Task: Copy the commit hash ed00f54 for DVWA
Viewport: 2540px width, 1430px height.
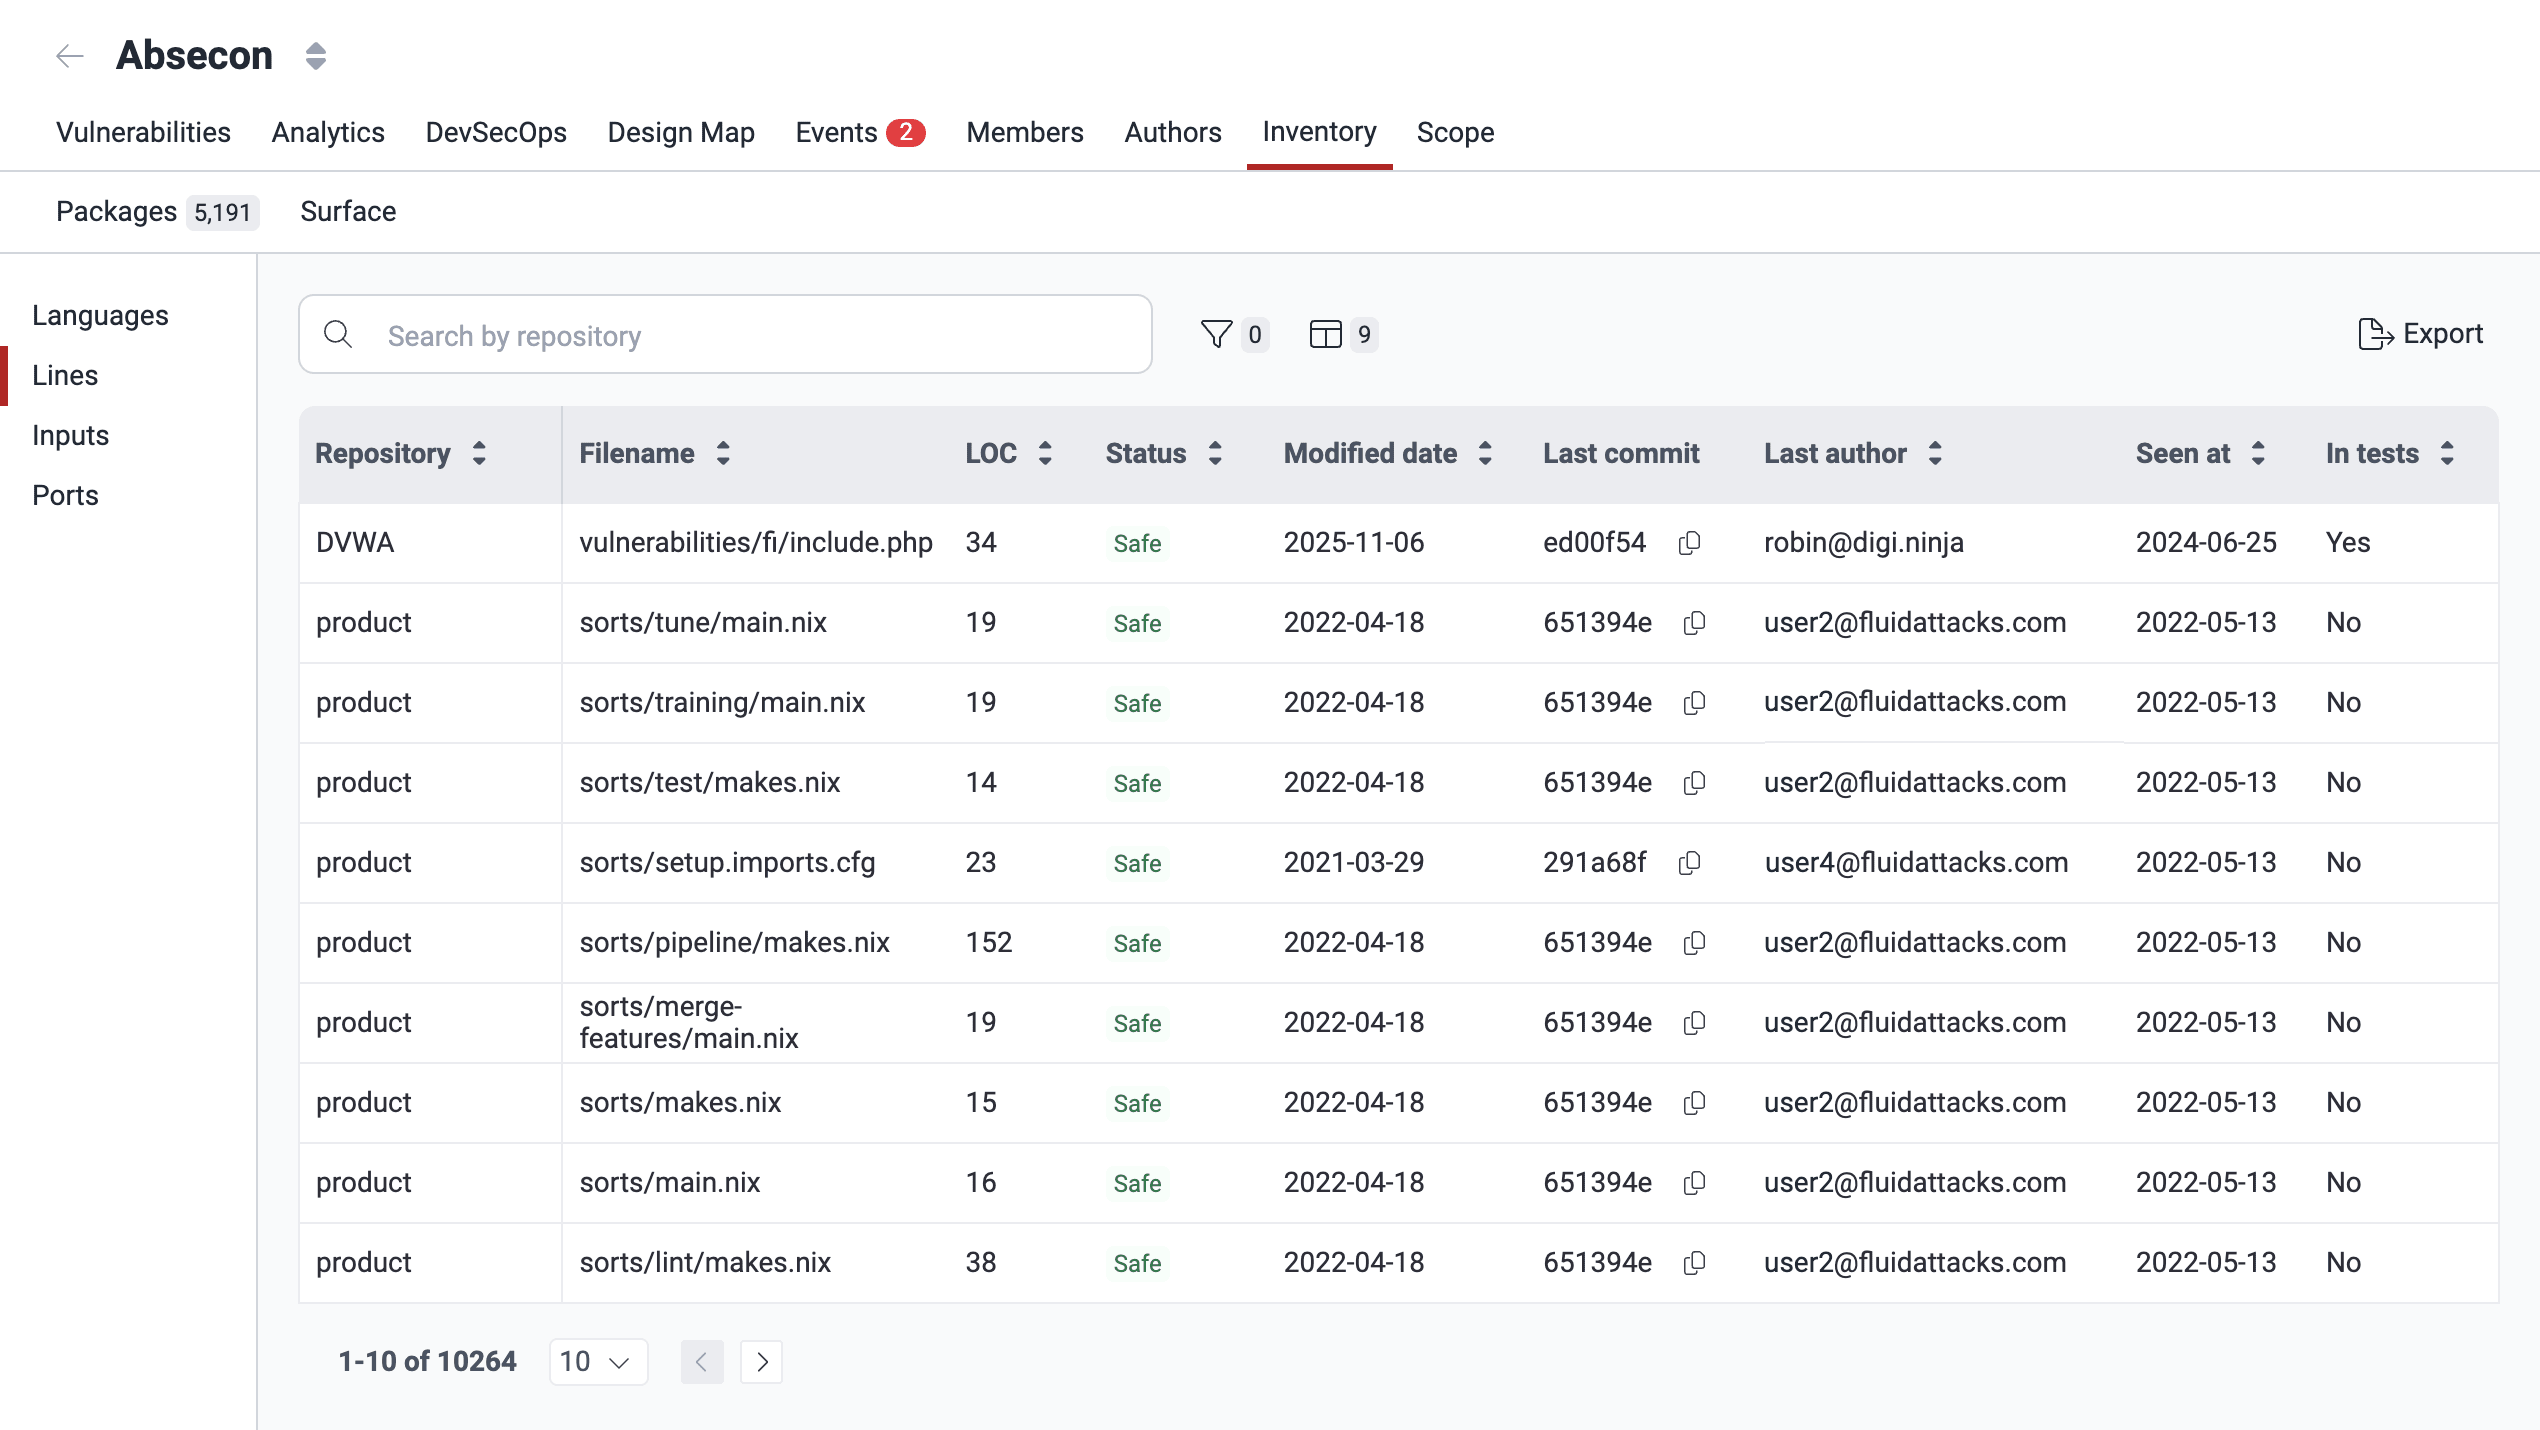Action: (x=1690, y=543)
